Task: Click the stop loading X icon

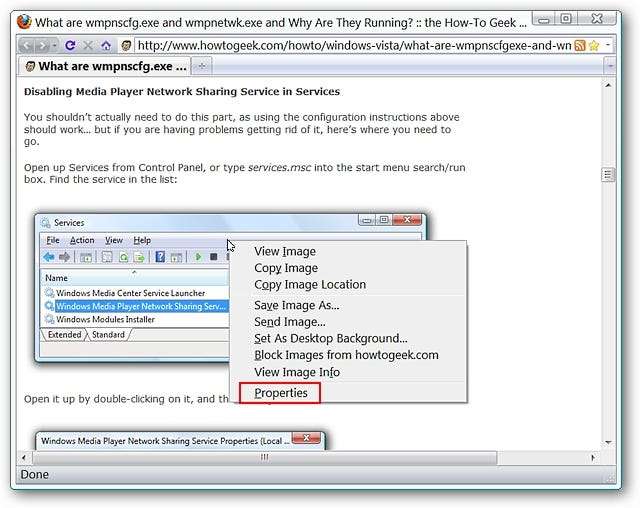Action: click(x=87, y=45)
